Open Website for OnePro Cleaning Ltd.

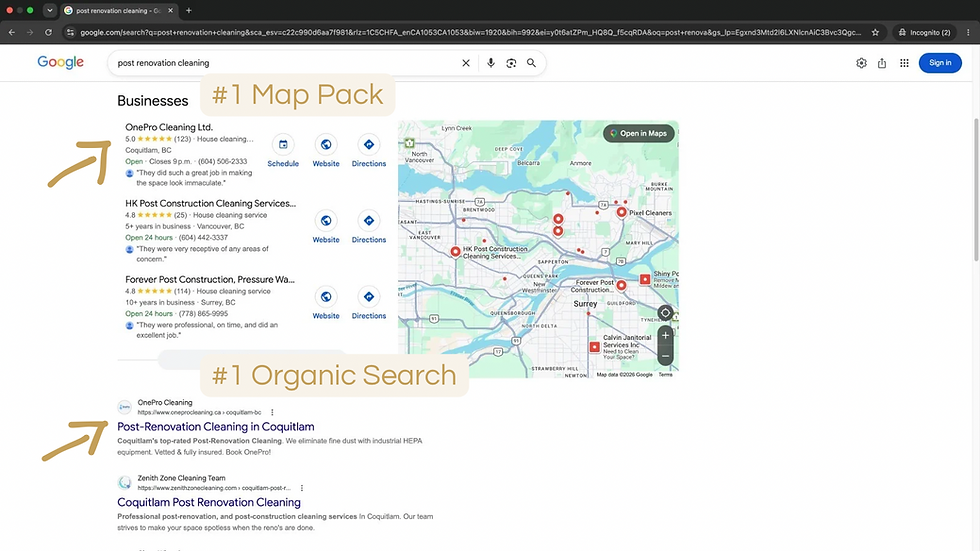326,152
